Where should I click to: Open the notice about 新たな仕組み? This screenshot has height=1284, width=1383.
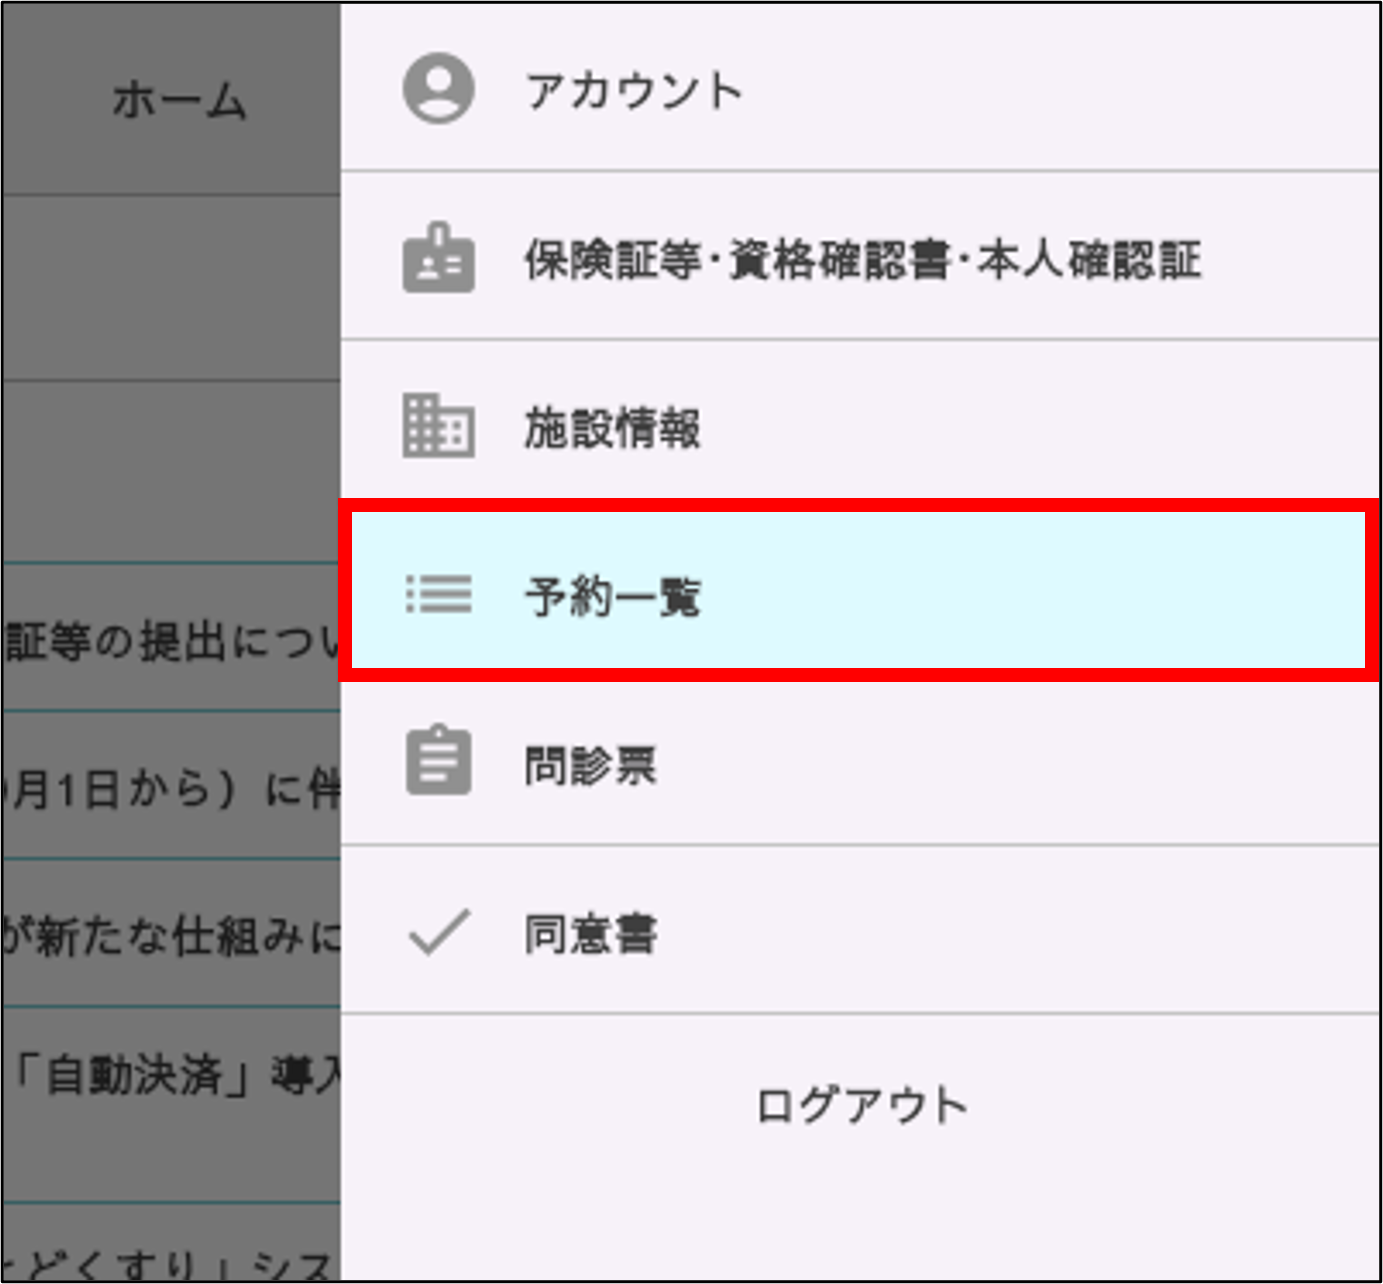pos(172,936)
